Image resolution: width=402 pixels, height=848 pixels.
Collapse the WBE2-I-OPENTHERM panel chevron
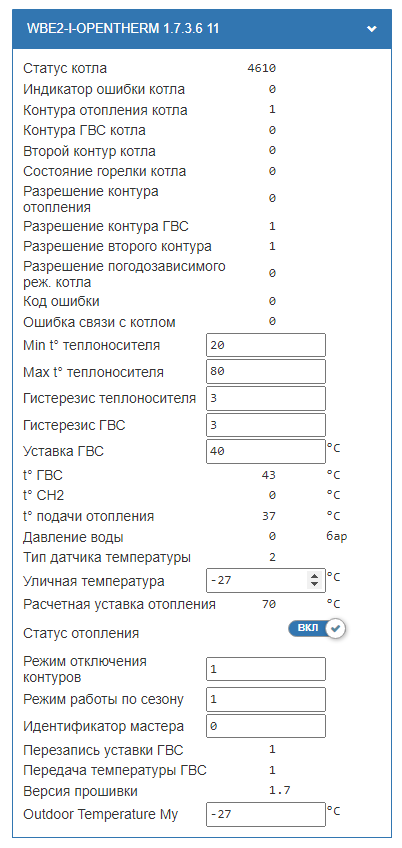pyautogui.click(x=372, y=29)
